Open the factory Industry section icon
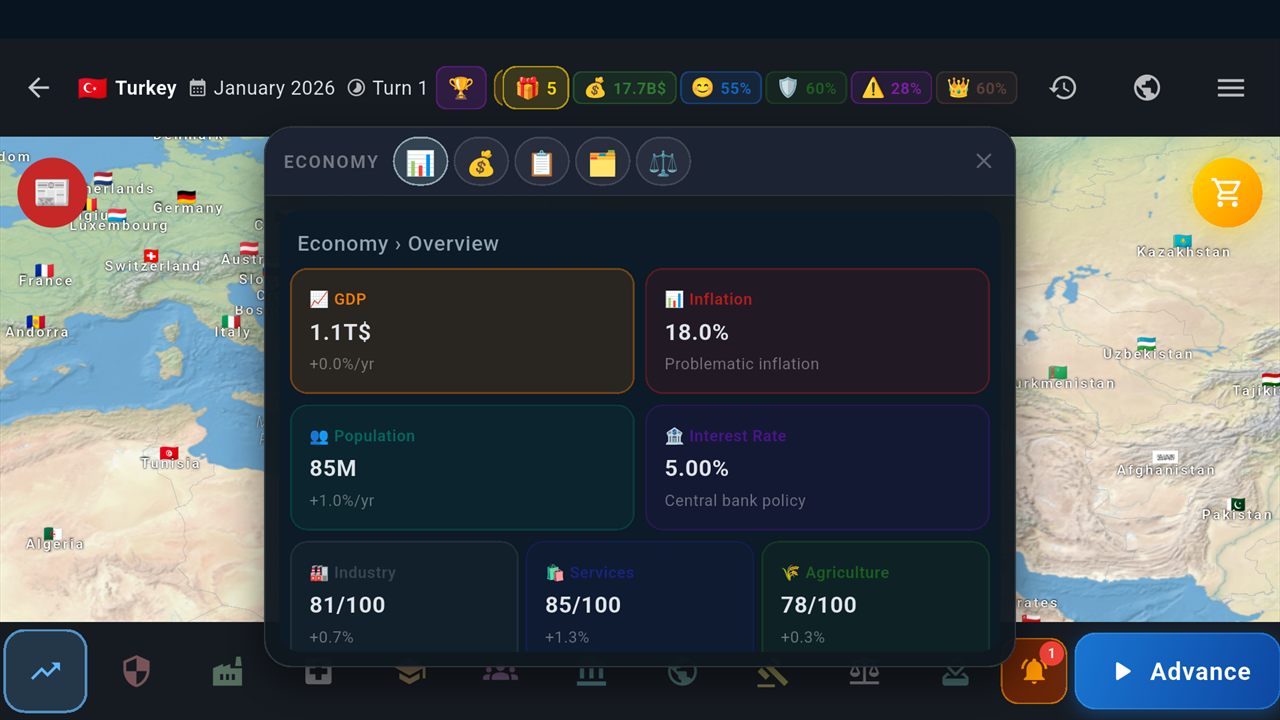 228,672
